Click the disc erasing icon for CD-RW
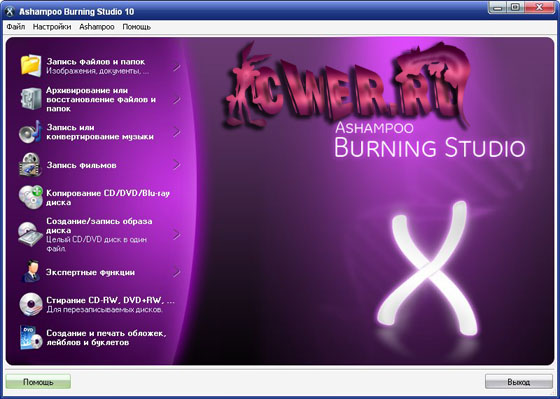This screenshot has width=560, height=399. (x=31, y=304)
